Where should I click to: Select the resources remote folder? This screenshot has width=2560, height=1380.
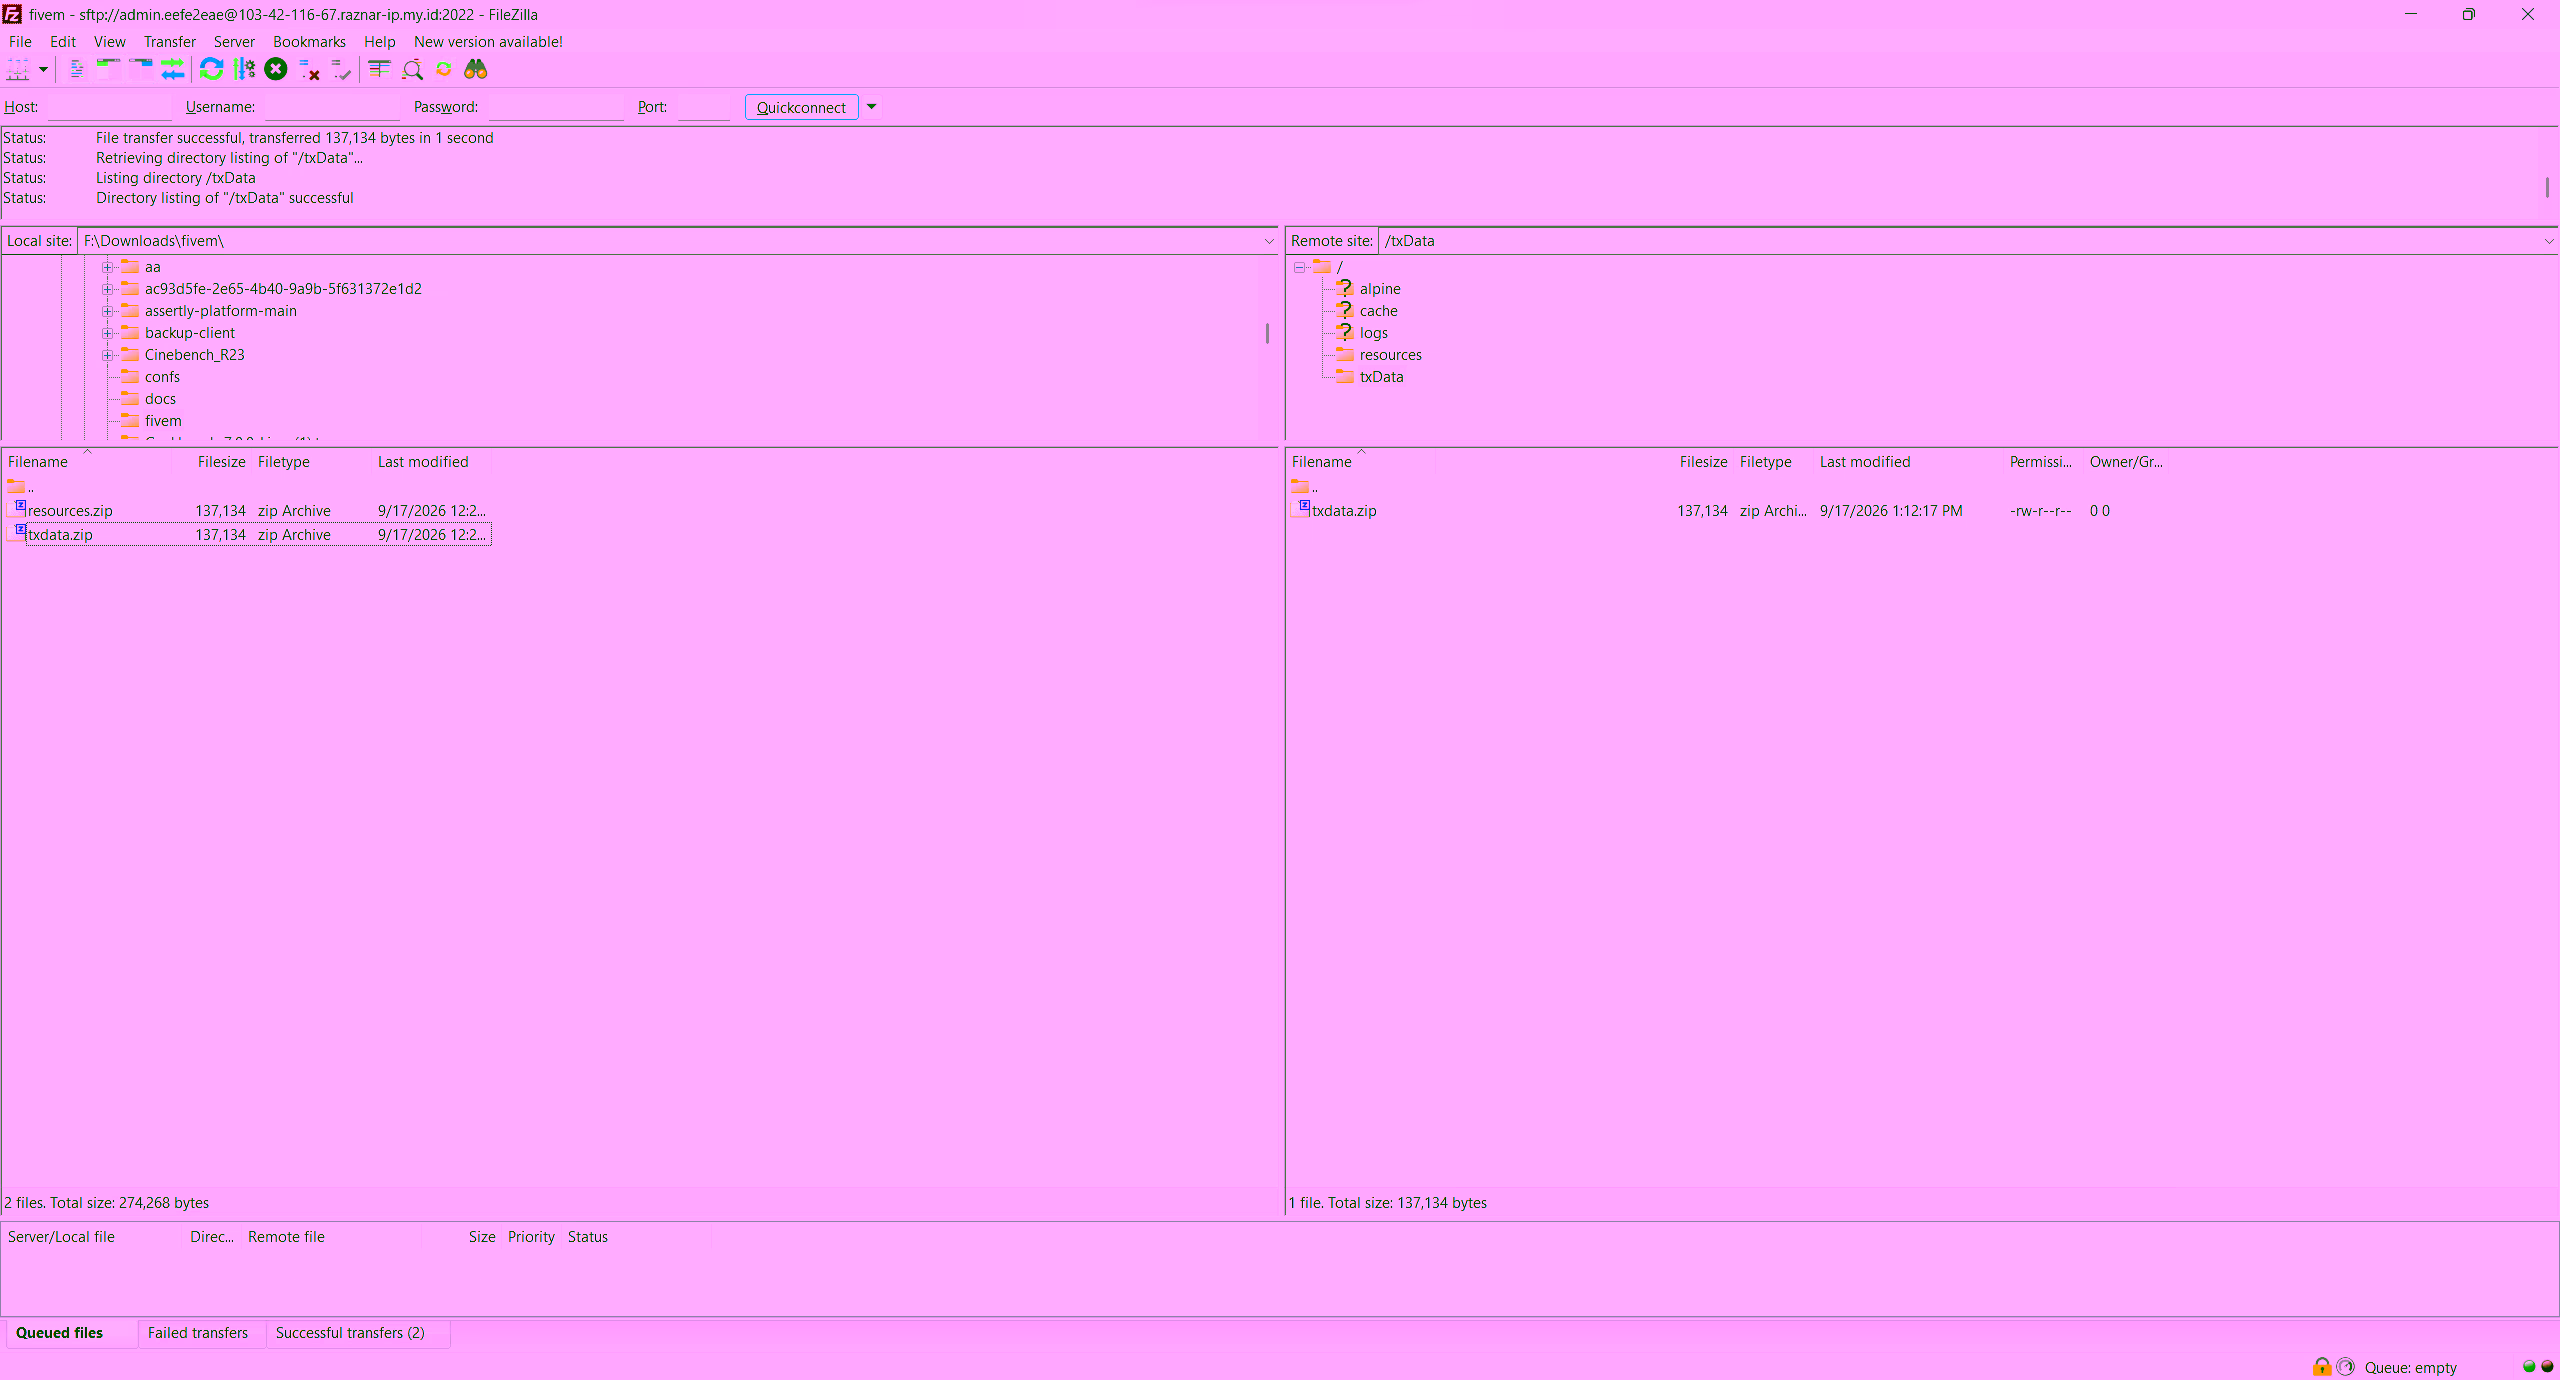(1390, 355)
